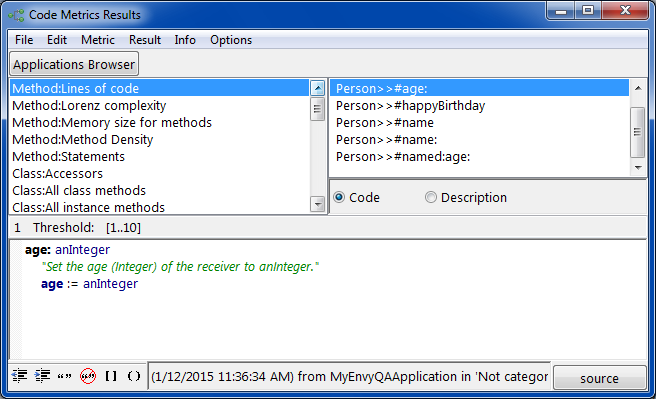The image size is (656, 399).
Task: Click methods list scrollbar thumb
Action: [x=637, y=132]
